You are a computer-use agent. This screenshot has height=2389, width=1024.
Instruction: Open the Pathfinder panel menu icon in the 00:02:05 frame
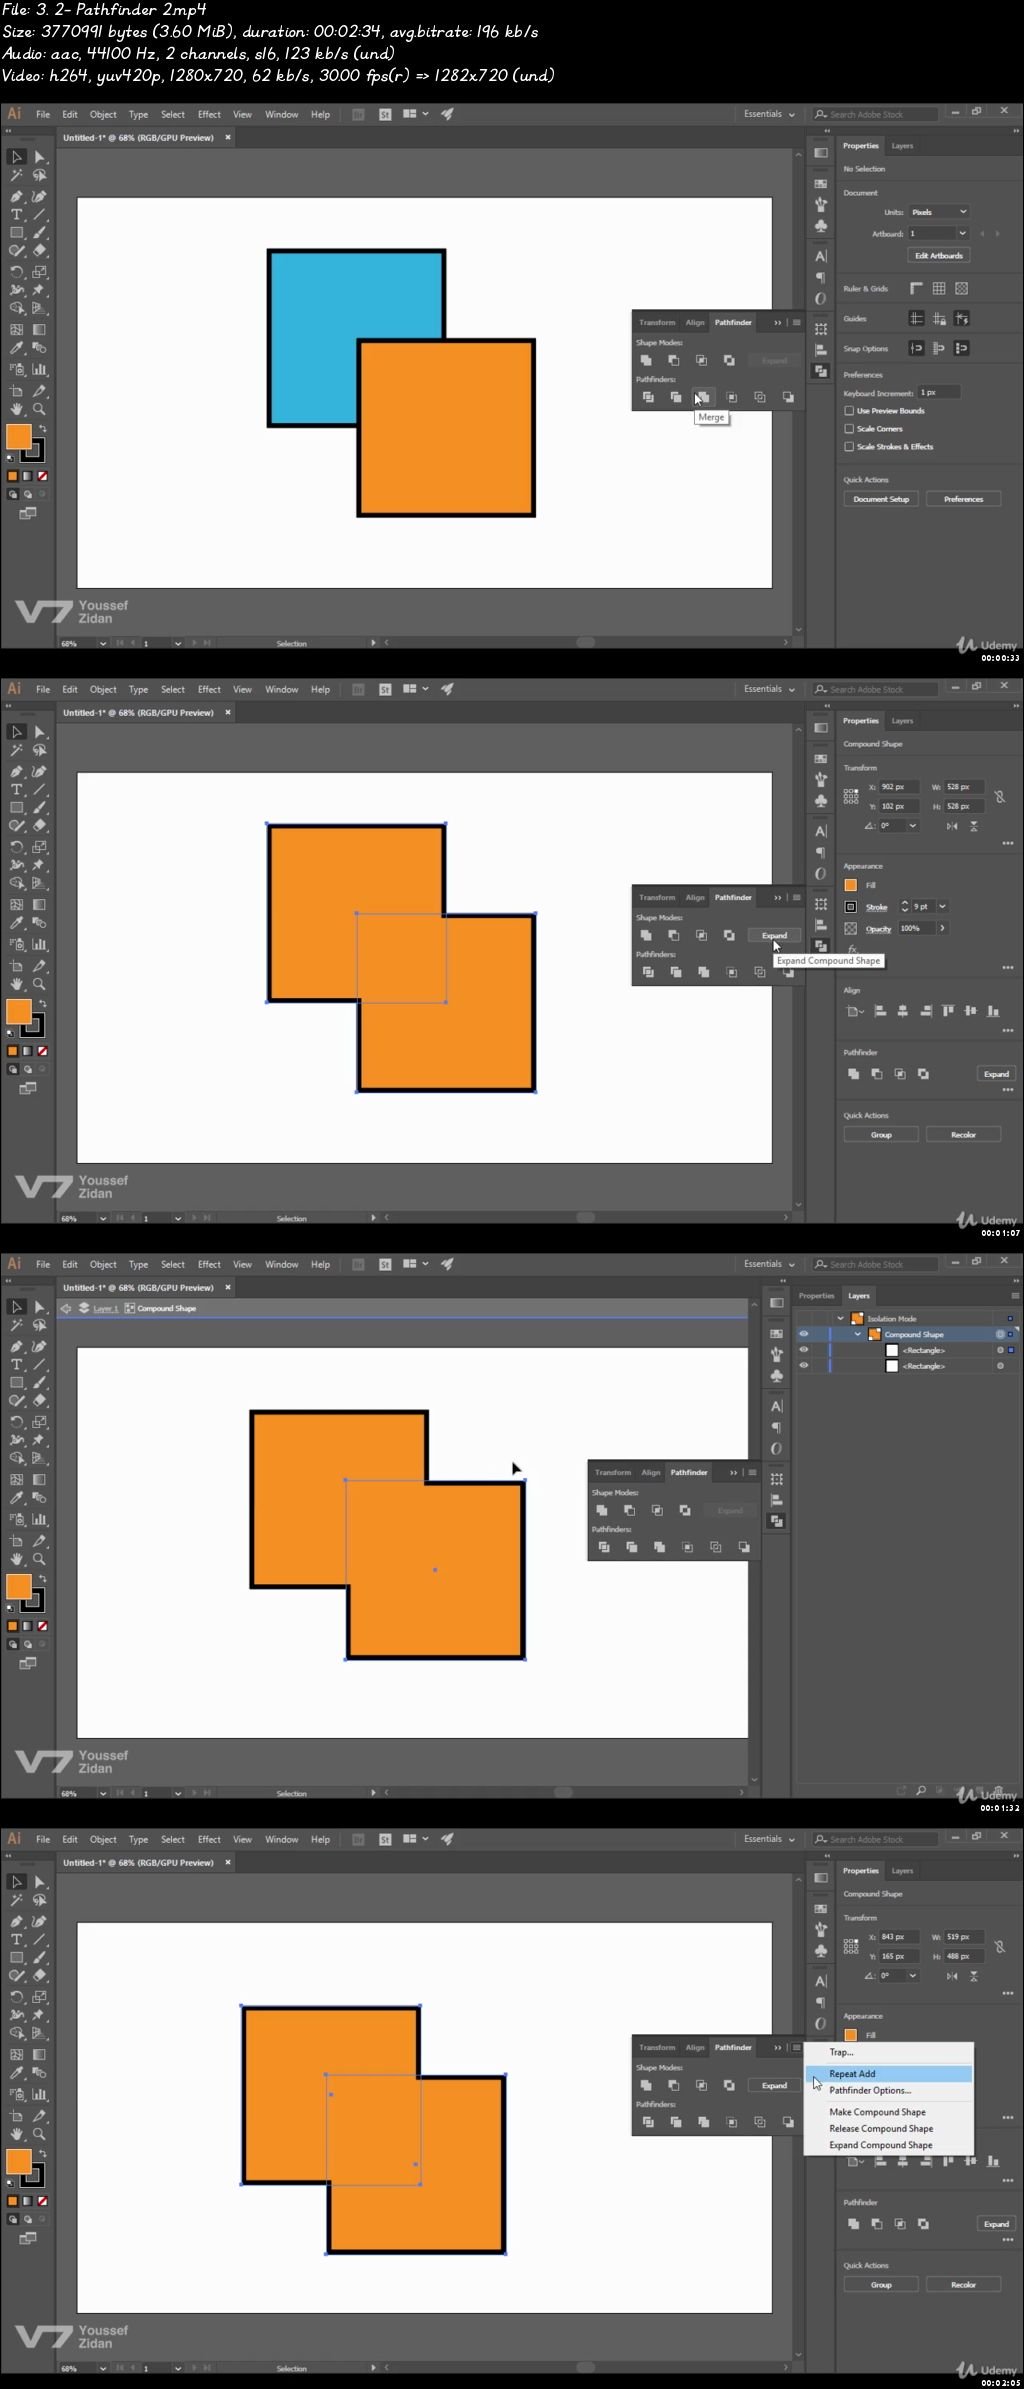[796, 2047]
